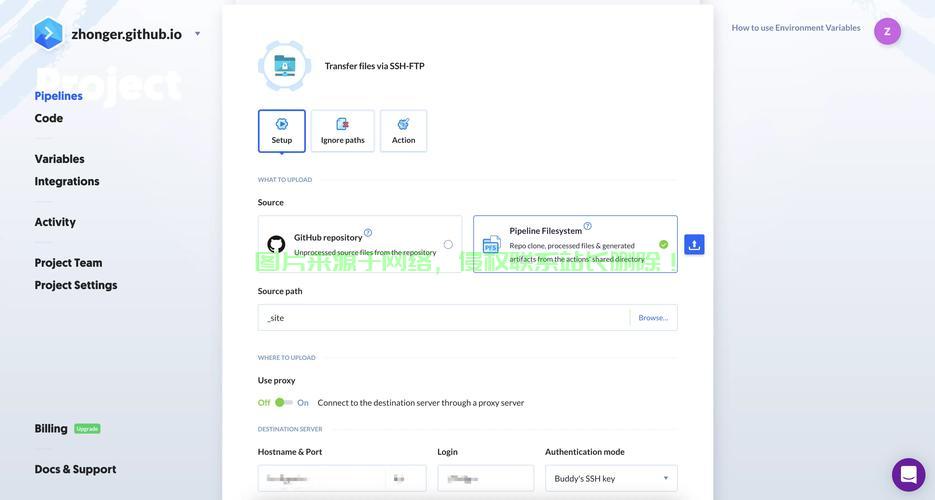The image size is (935, 500).
Task: Click the Buddy logo icon
Action: (48, 34)
